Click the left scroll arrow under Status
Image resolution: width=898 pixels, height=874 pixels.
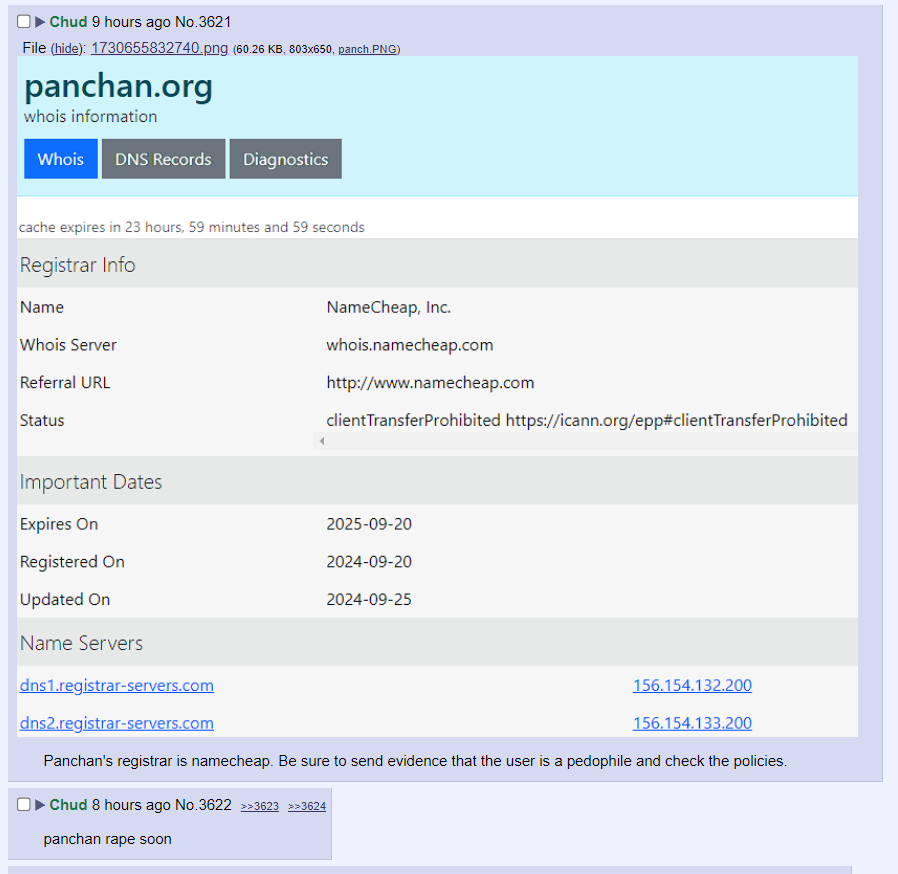click(322, 441)
